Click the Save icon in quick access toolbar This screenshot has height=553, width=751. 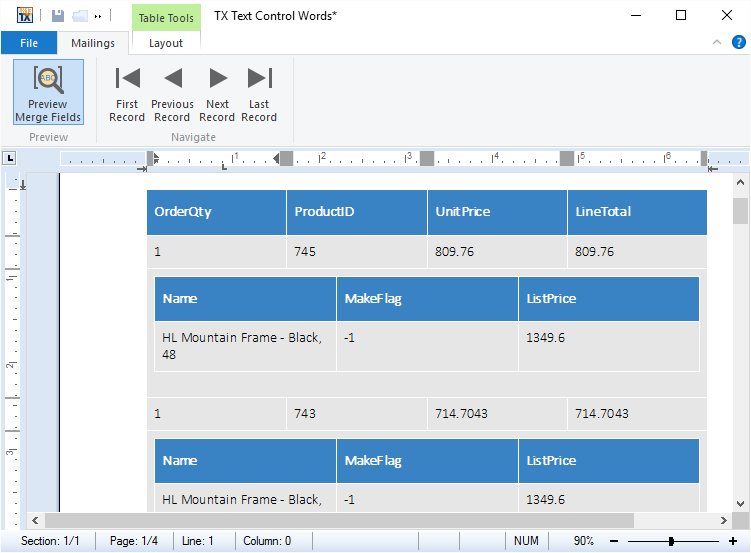[58, 16]
